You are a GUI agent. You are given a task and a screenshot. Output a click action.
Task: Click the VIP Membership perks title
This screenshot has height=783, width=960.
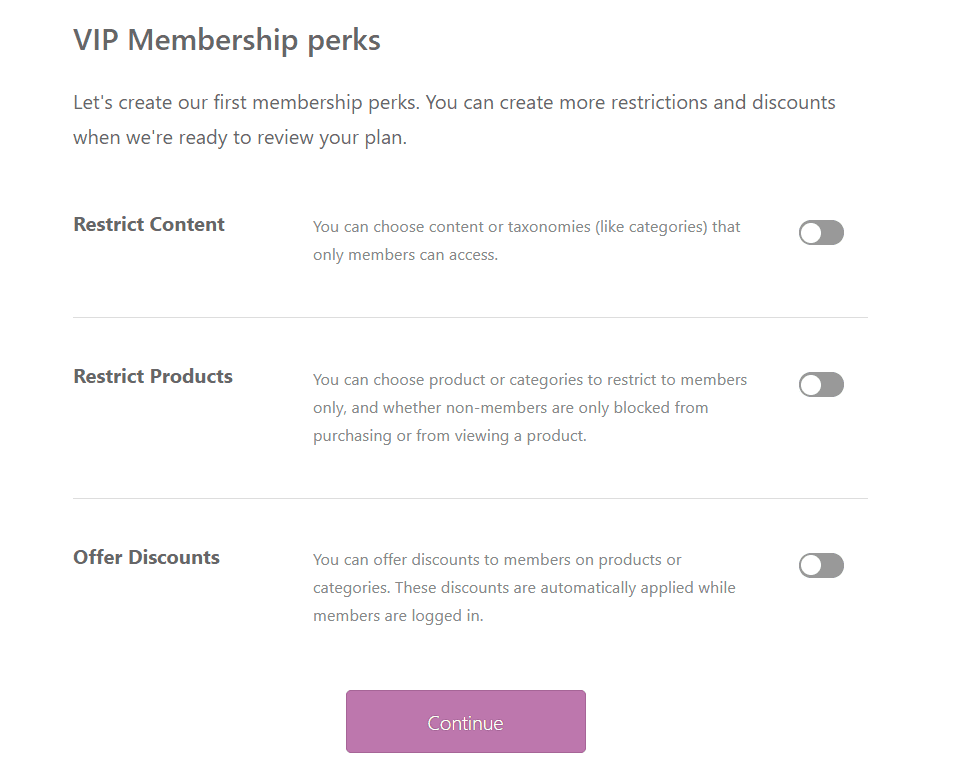(226, 40)
